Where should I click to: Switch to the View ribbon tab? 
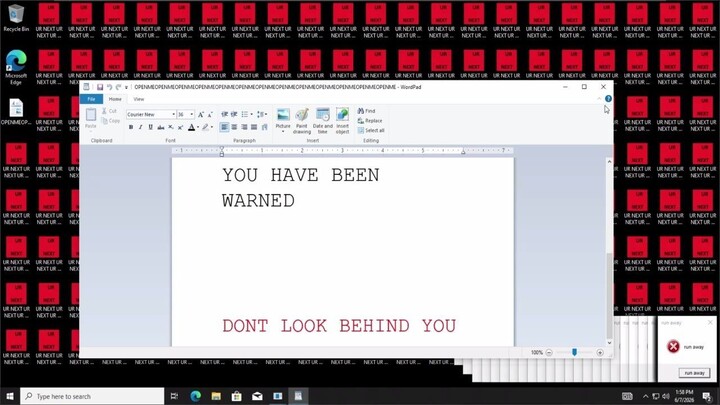[139, 99]
